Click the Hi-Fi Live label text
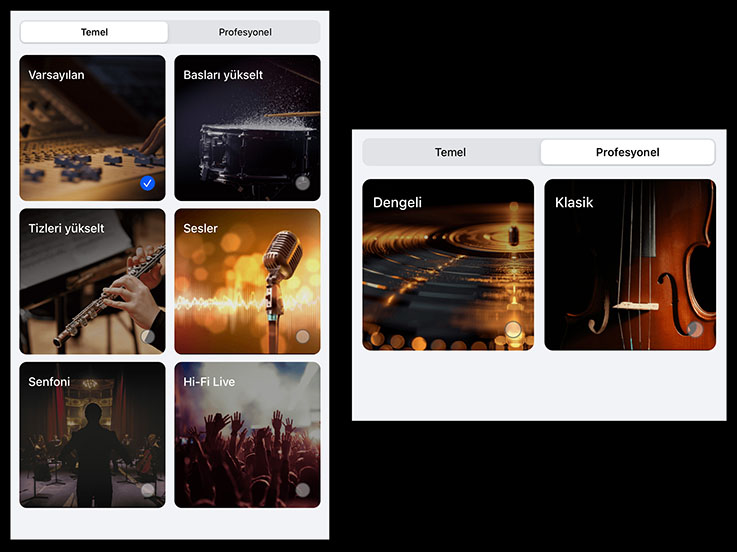 (209, 382)
